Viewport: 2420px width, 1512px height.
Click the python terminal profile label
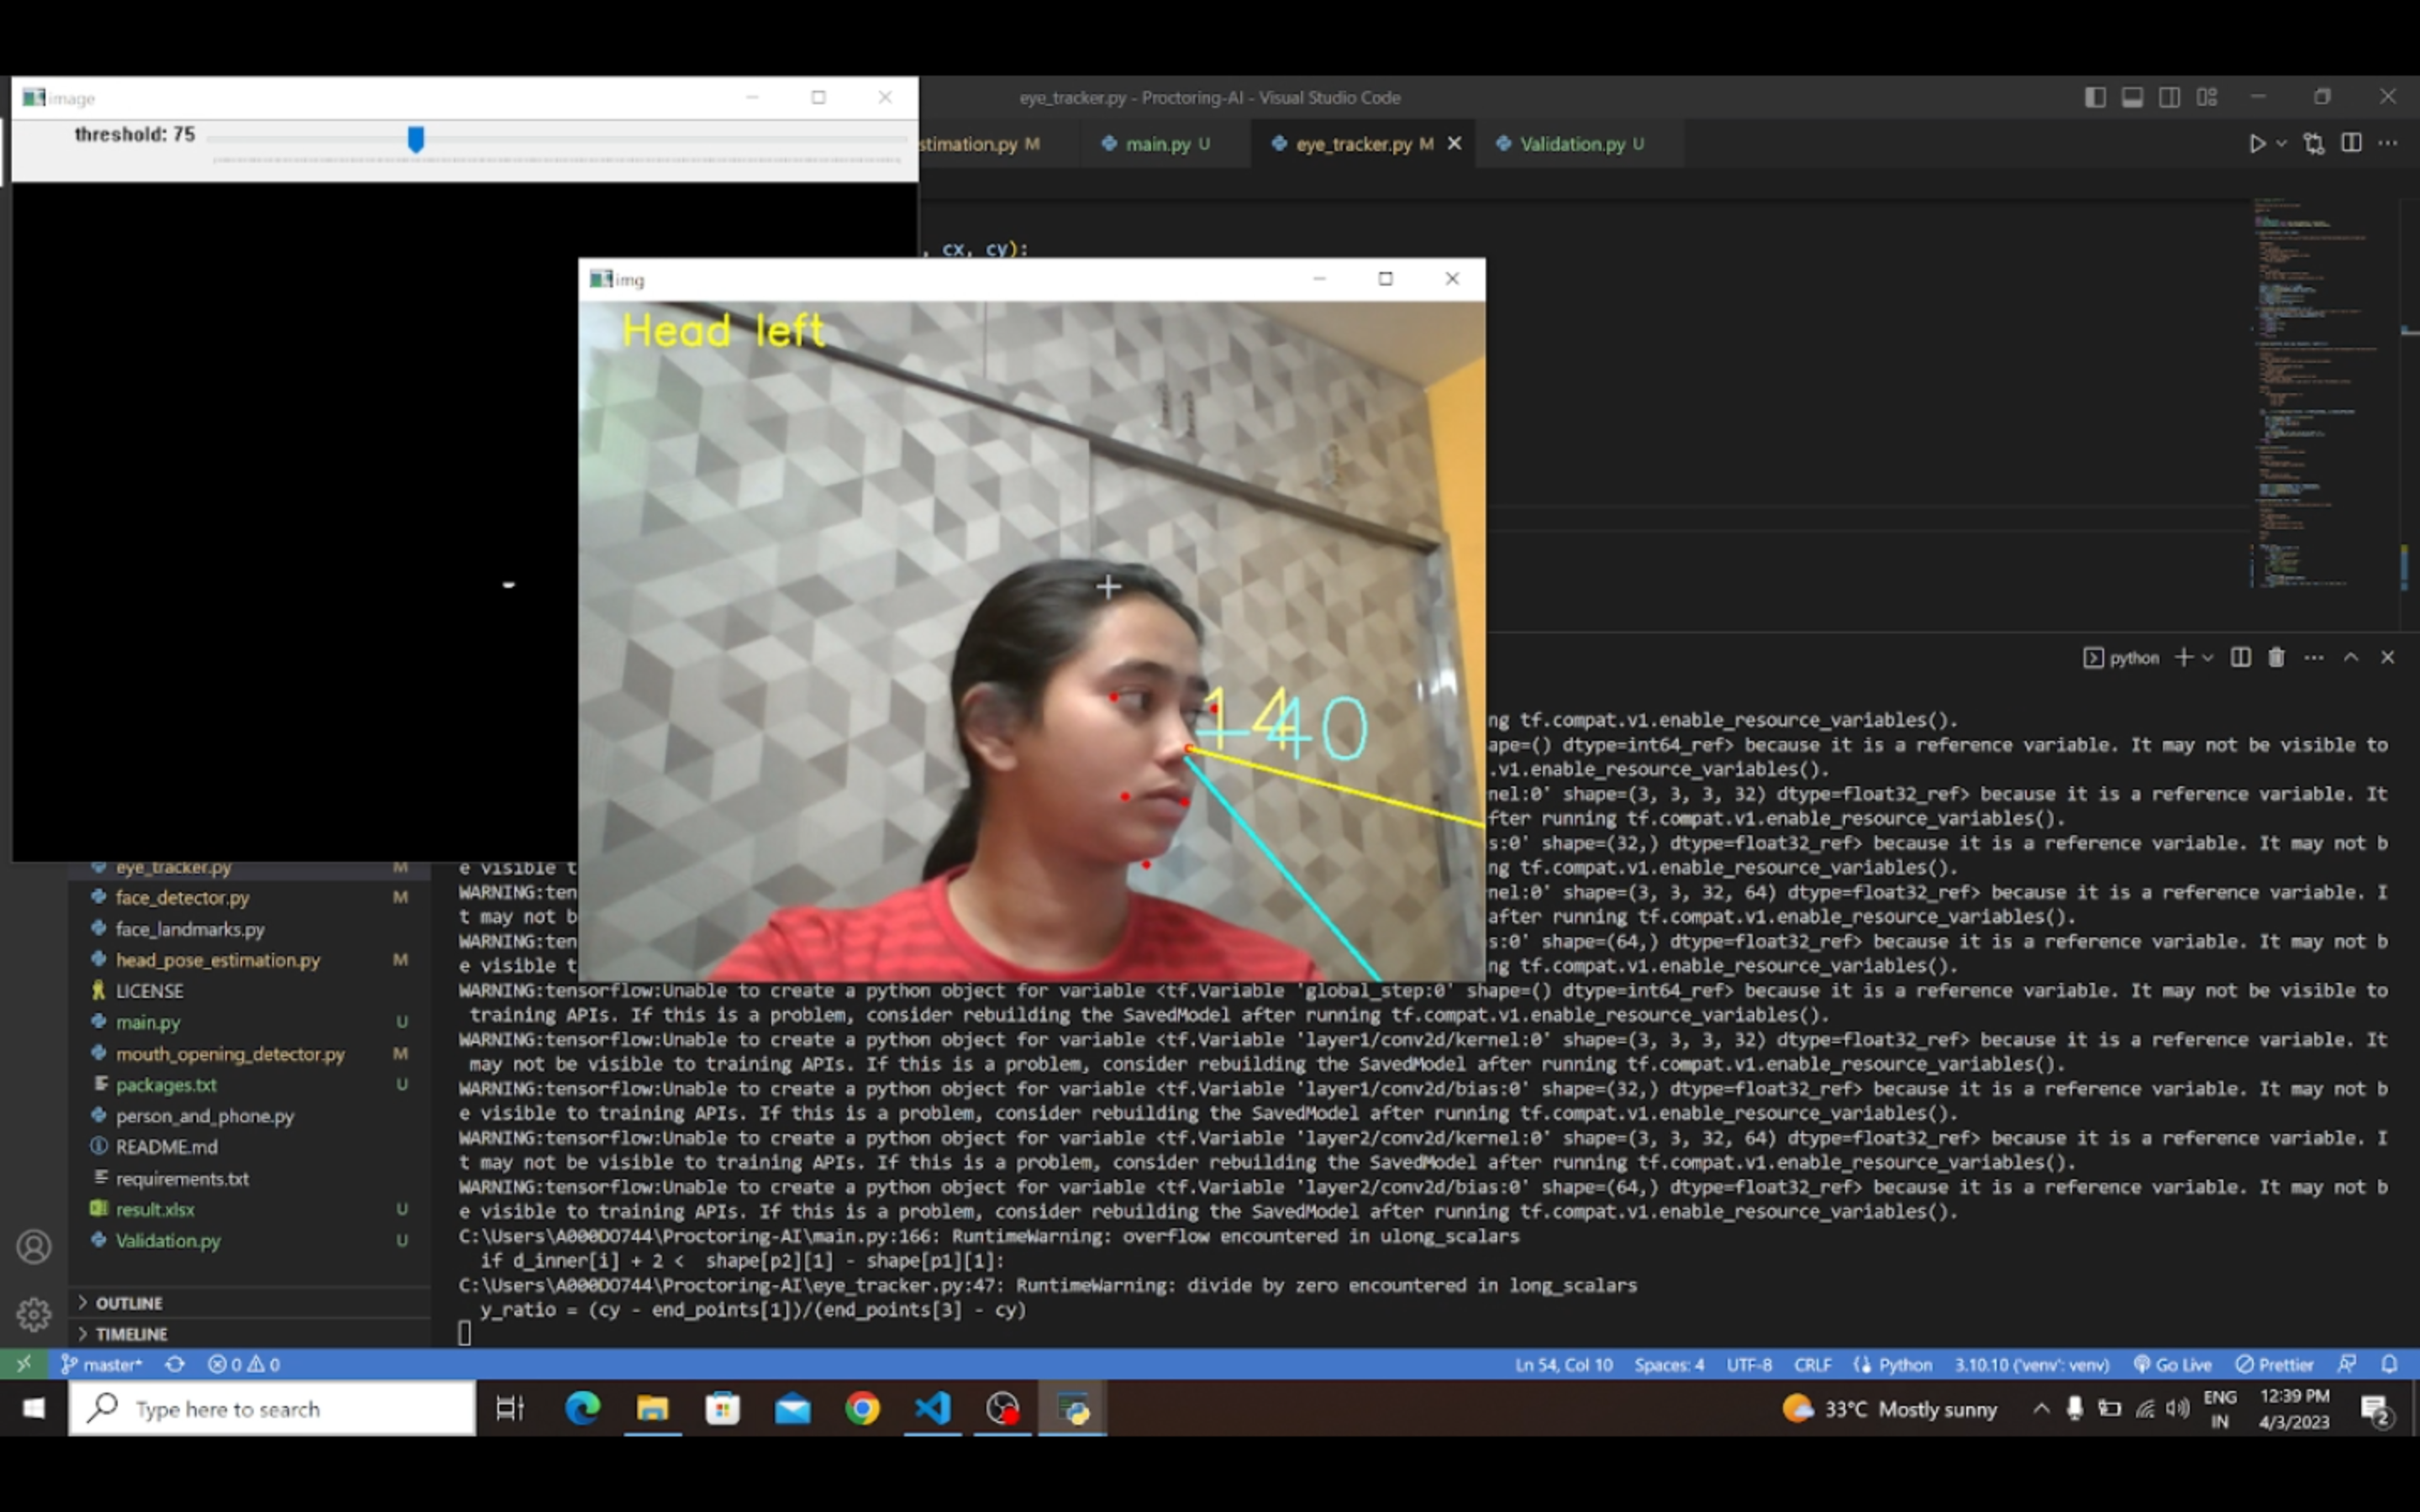click(2121, 657)
